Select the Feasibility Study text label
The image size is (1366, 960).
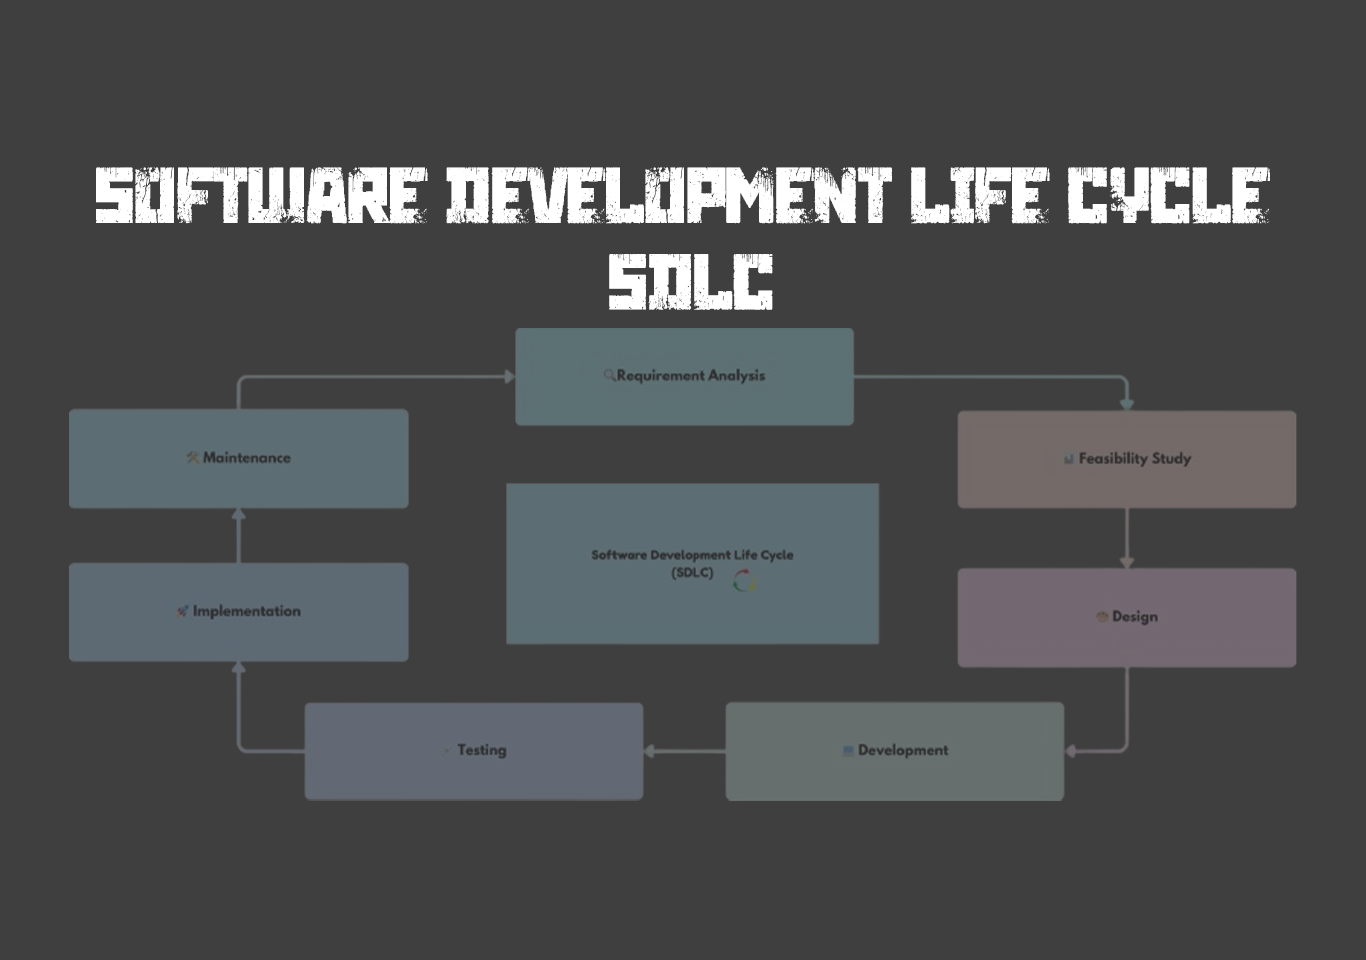click(x=1134, y=459)
